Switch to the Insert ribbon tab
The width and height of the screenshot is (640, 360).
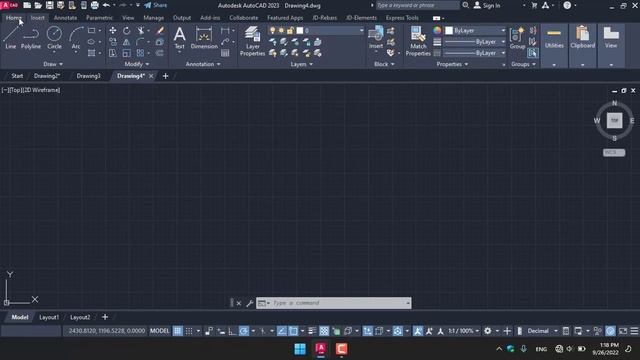point(38,18)
